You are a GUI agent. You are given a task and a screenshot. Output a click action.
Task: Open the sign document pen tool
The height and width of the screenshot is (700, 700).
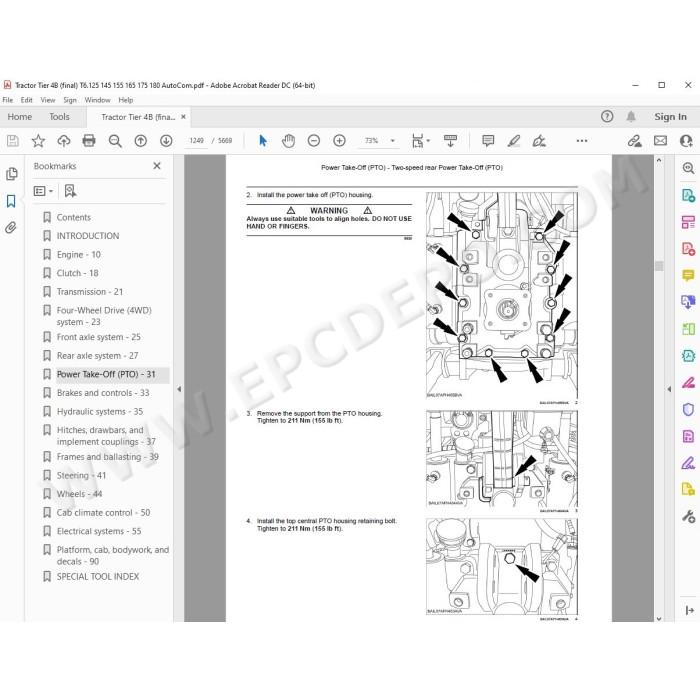pos(539,141)
